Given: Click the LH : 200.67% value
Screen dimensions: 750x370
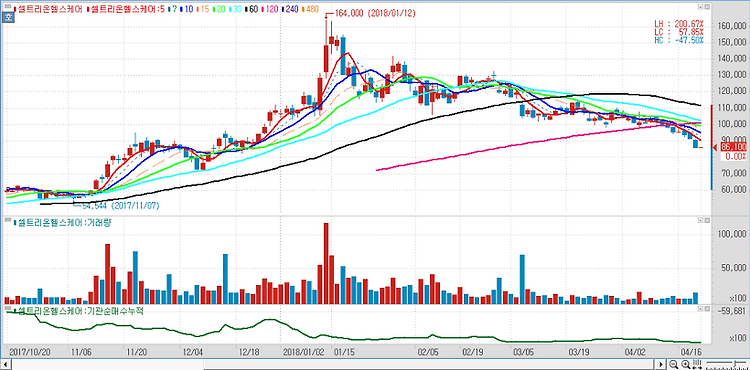Looking at the screenshot, I should point(679,23).
